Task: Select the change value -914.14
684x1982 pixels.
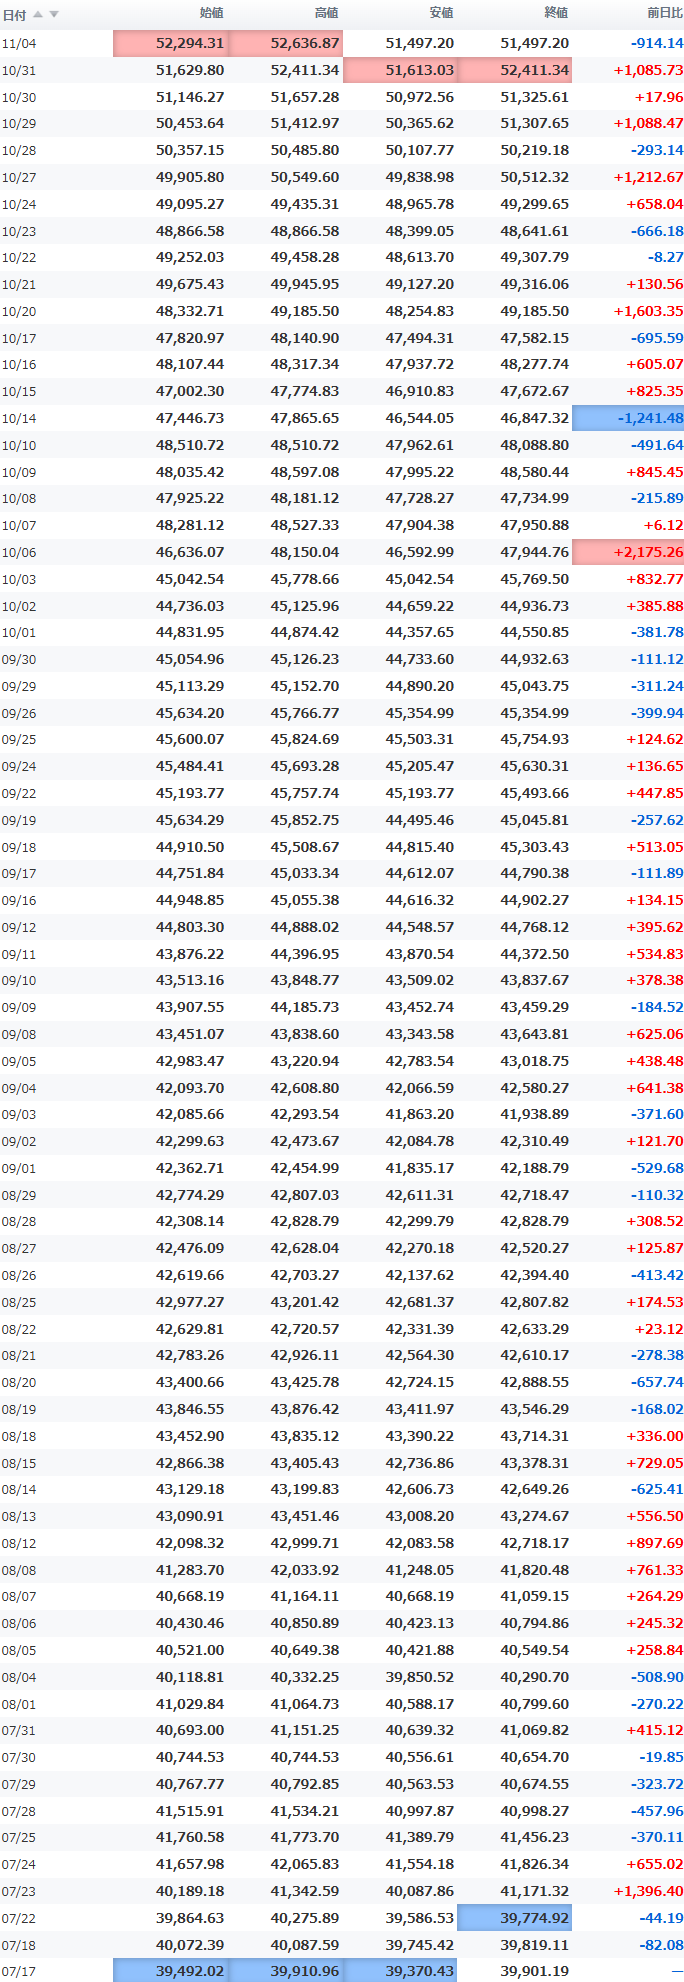Action: (x=657, y=43)
